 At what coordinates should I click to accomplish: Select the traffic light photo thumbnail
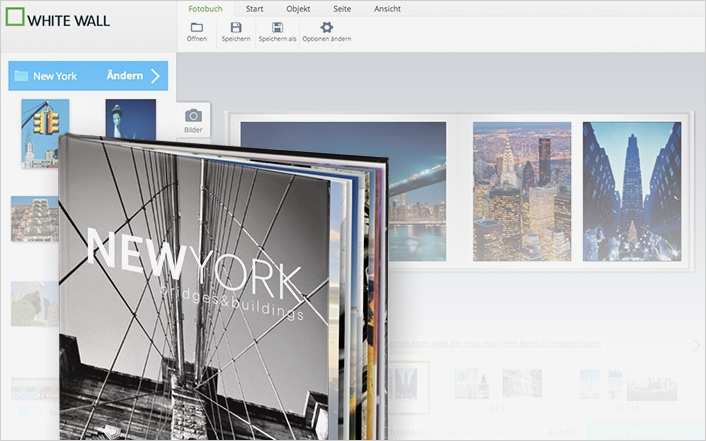click(45, 133)
